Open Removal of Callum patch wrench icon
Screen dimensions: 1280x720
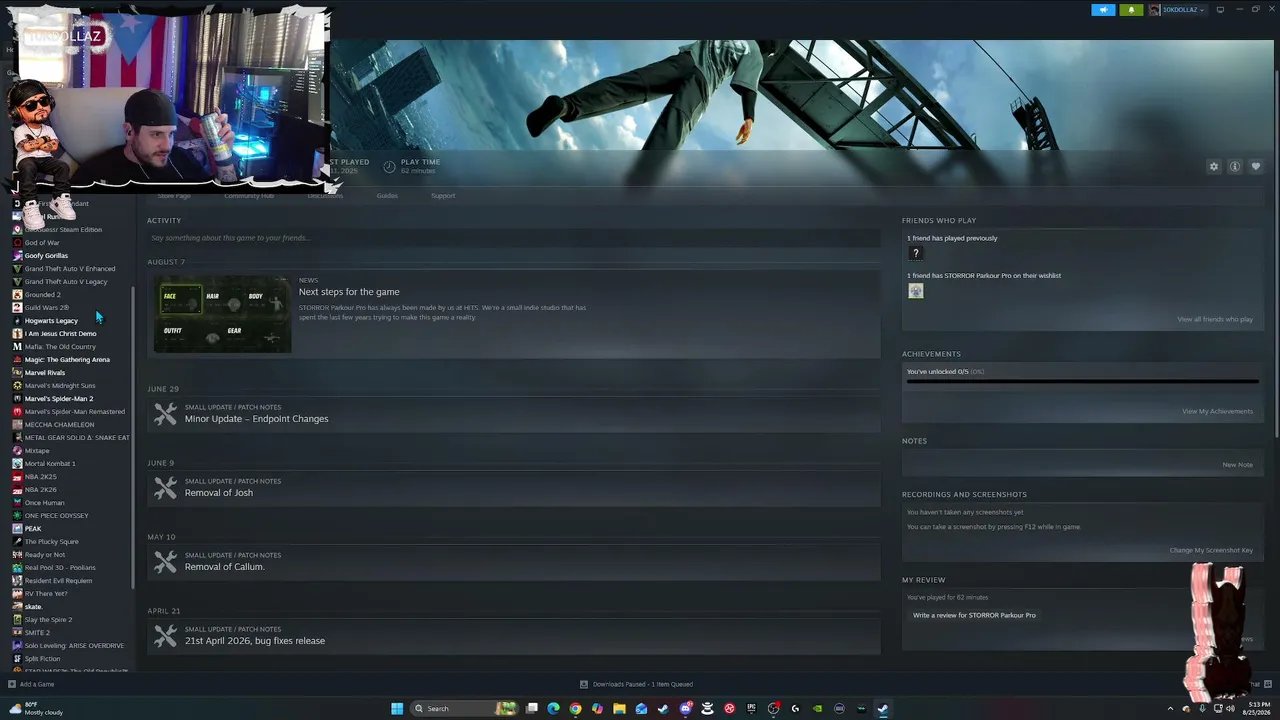point(166,562)
